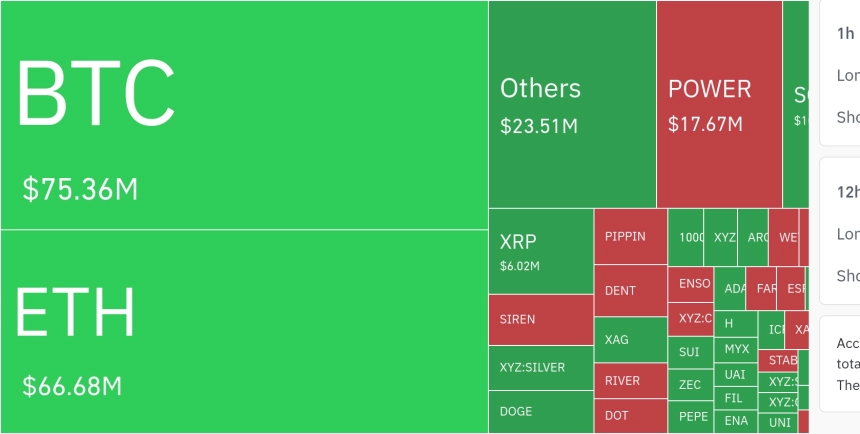Select the green DOGE tile

540,411
